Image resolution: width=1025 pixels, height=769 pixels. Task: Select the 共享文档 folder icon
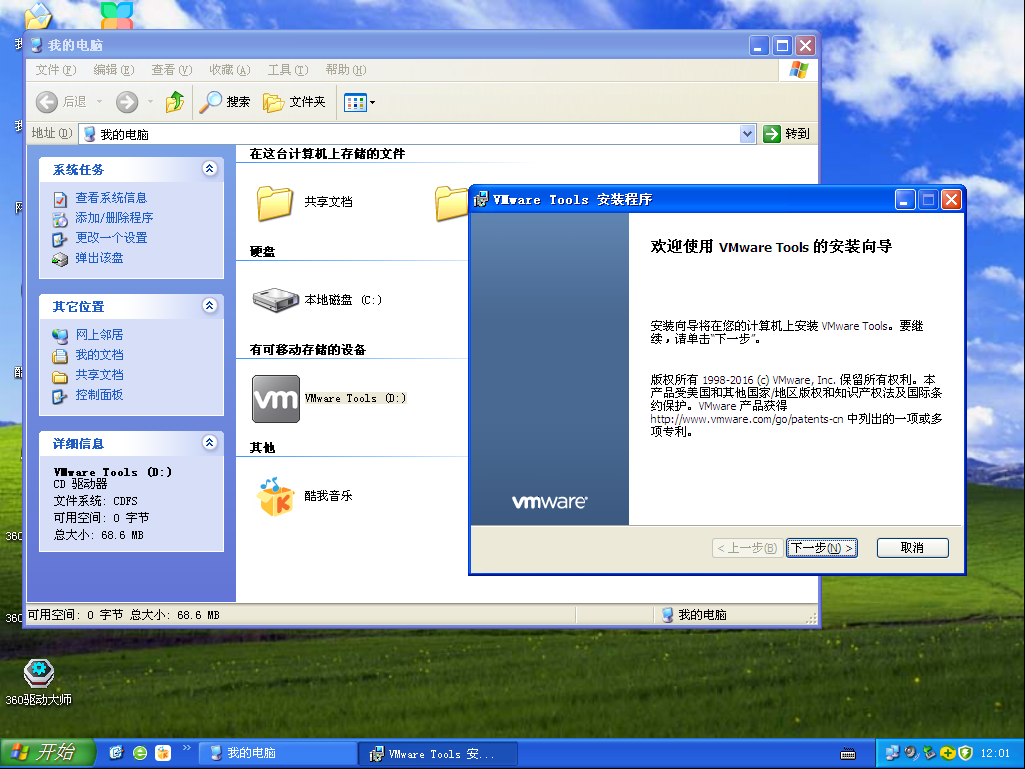tap(275, 202)
